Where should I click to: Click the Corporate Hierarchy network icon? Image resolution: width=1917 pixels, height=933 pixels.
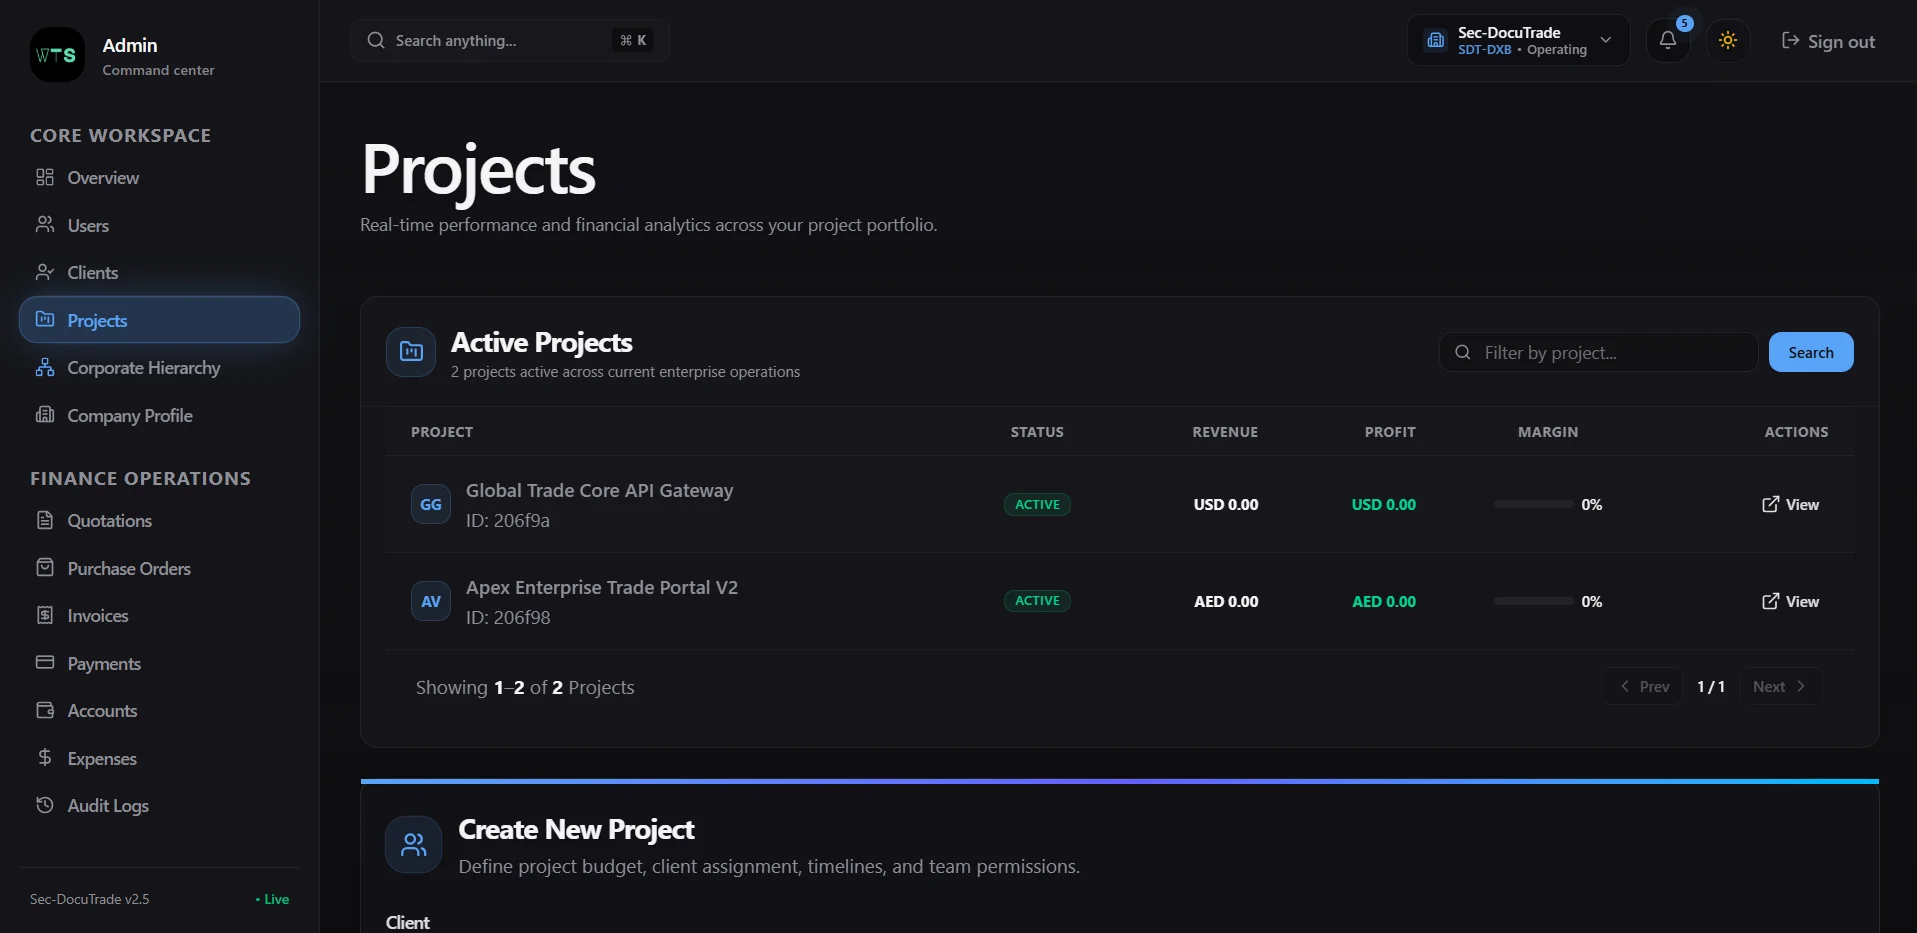45,367
